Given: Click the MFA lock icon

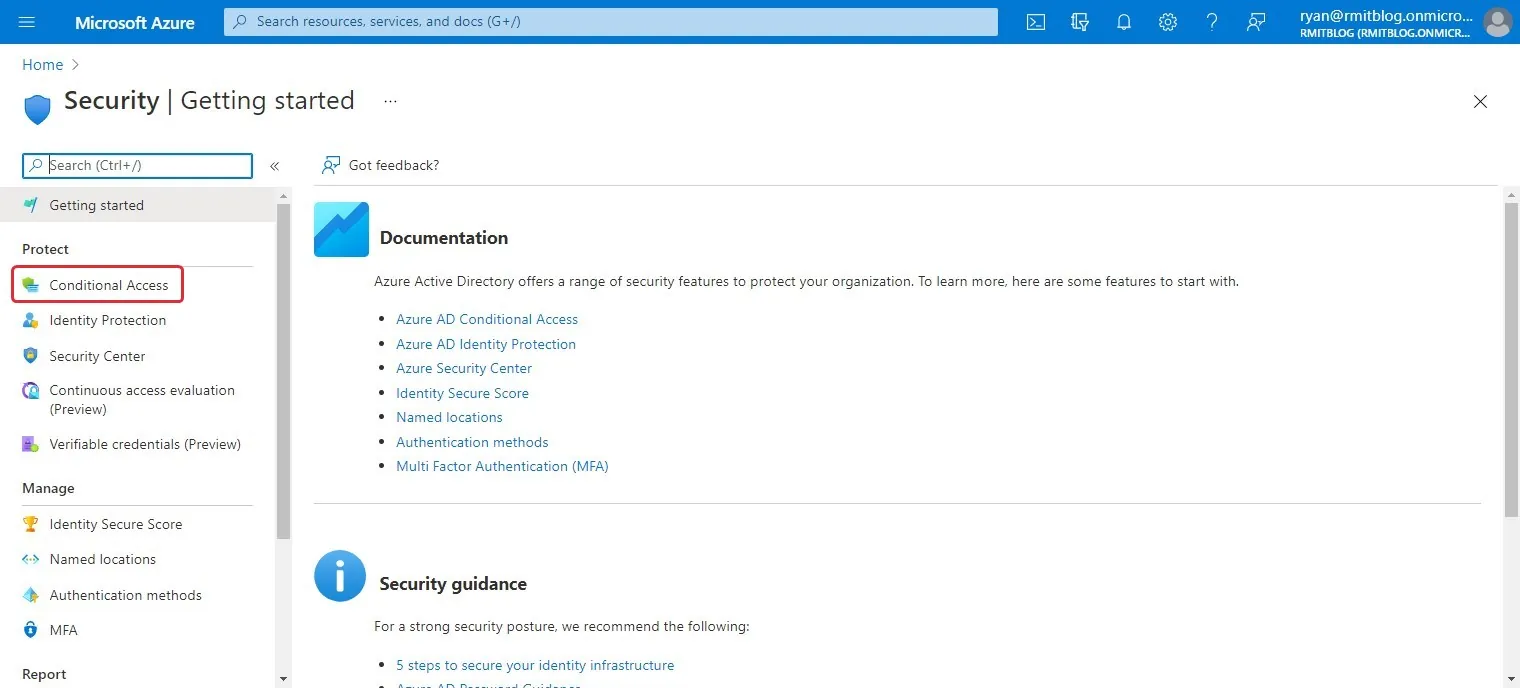Looking at the screenshot, I should tap(31, 630).
